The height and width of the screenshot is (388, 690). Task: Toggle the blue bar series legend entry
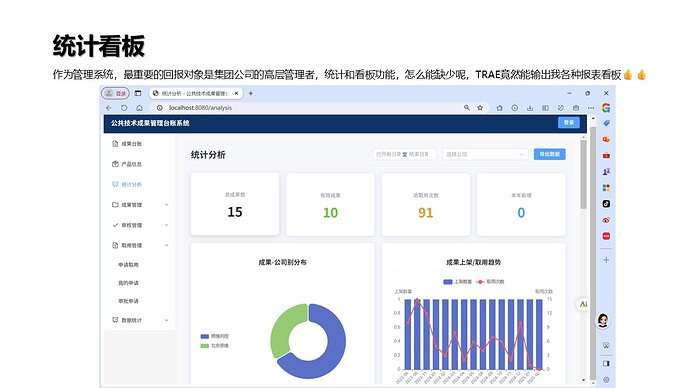point(457,282)
